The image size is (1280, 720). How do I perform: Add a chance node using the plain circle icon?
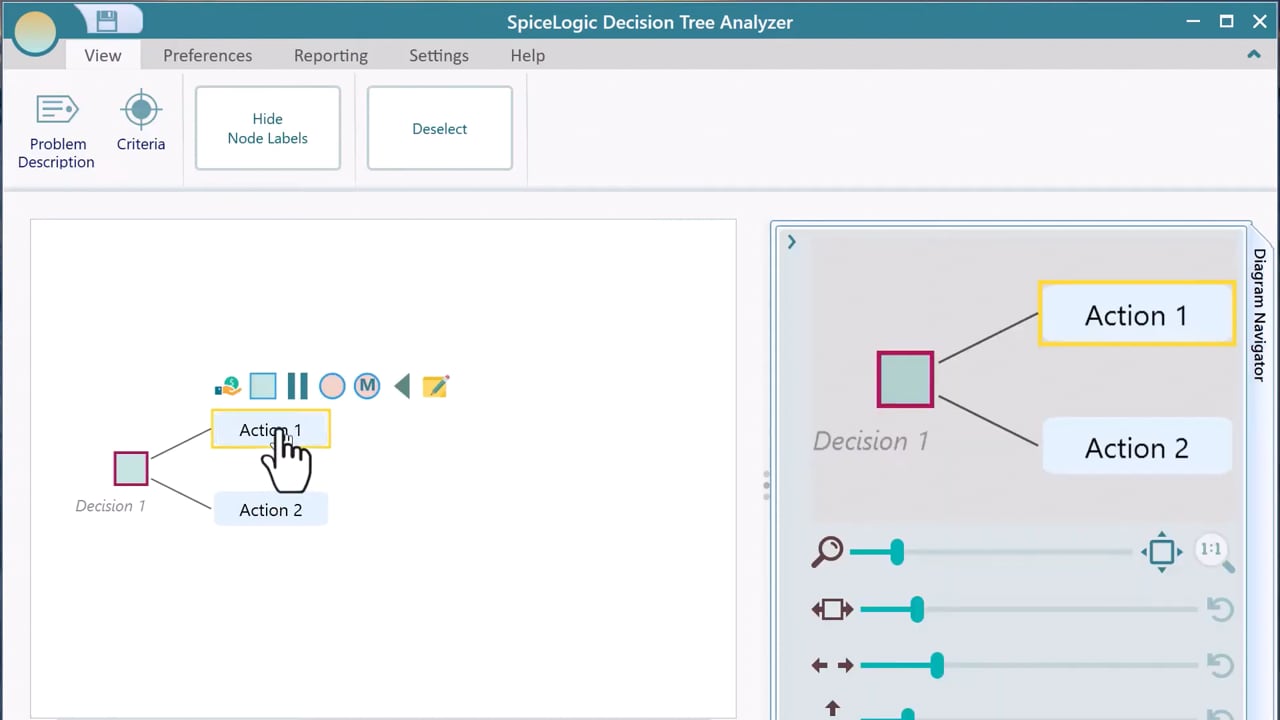pos(332,386)
